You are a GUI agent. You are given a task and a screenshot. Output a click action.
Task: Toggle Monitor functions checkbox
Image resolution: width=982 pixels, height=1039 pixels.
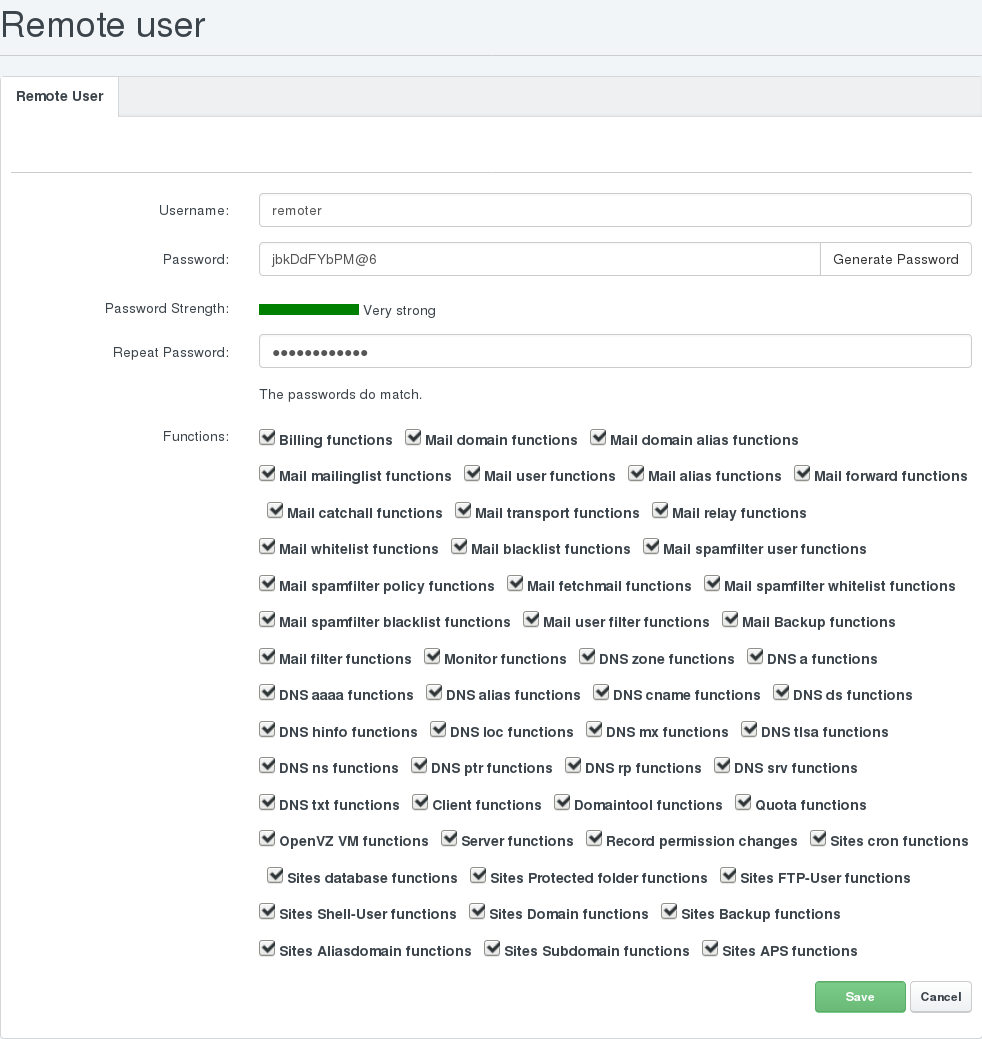(432, 656)
